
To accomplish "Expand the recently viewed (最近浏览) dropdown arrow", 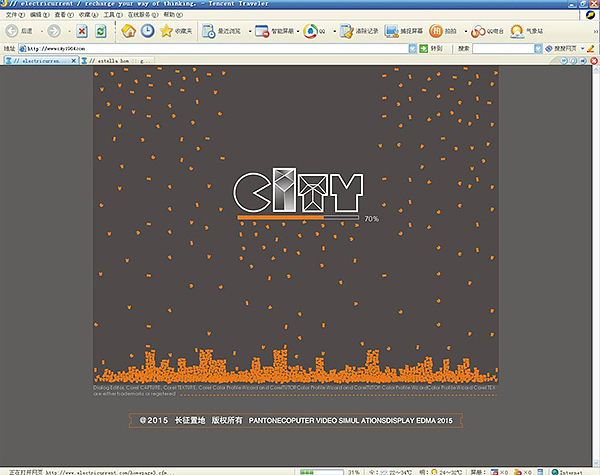I will tap(250, 31).
